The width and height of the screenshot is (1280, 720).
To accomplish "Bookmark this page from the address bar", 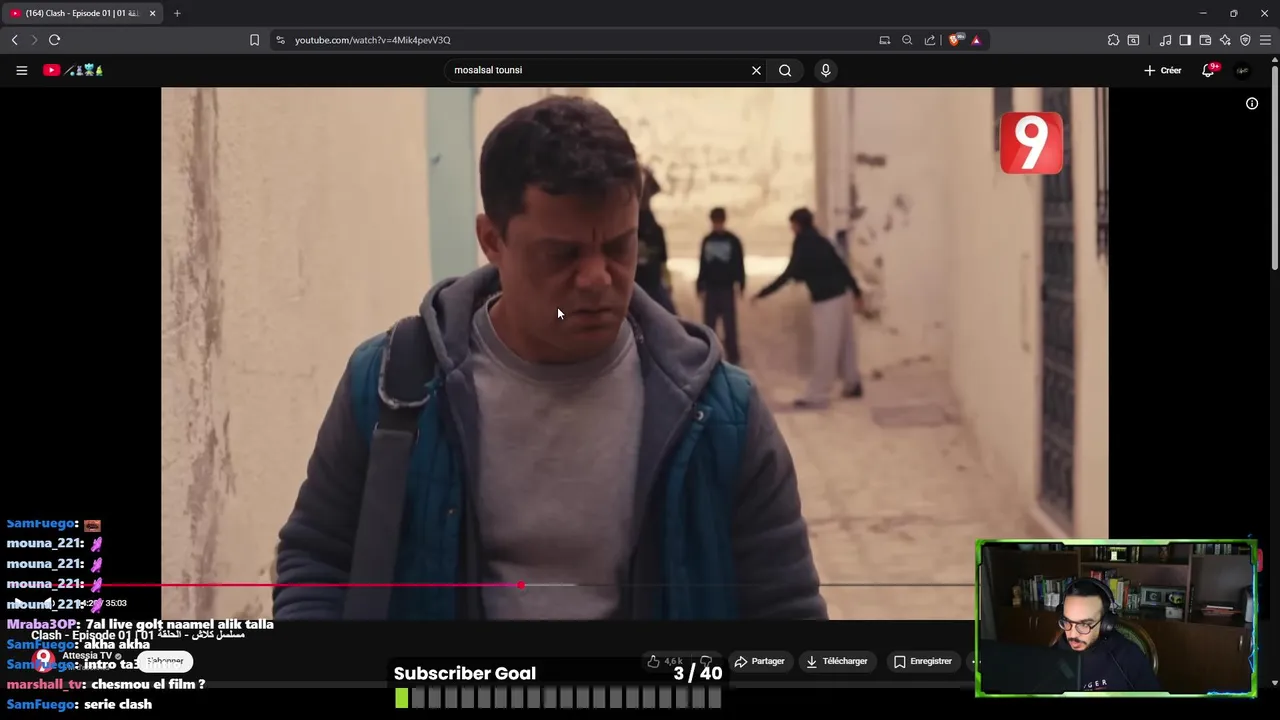I will click(x=254, y=40).
